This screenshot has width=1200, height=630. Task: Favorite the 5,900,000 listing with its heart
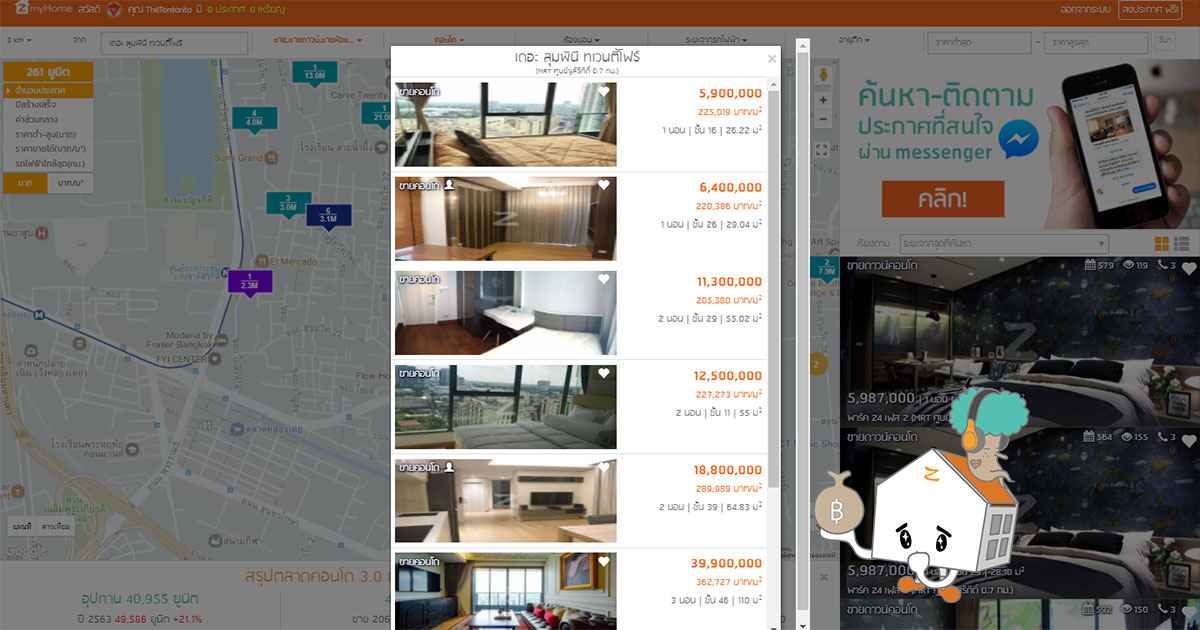(604, 91)
